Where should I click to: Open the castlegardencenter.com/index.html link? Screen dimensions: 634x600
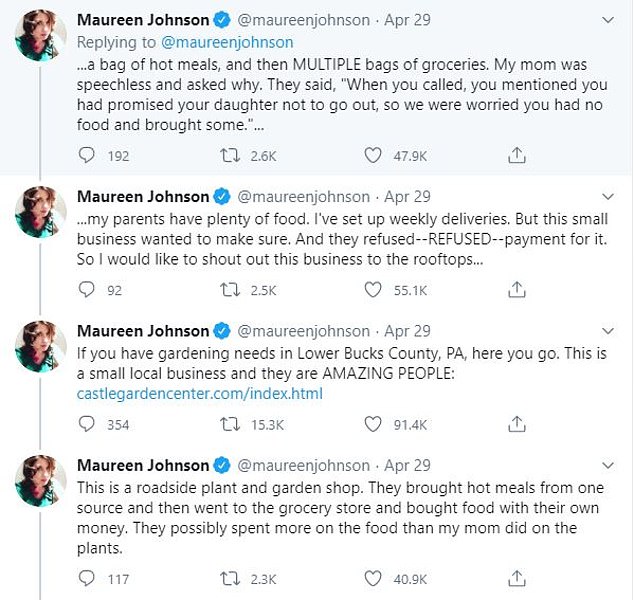[x=199, y=393]
